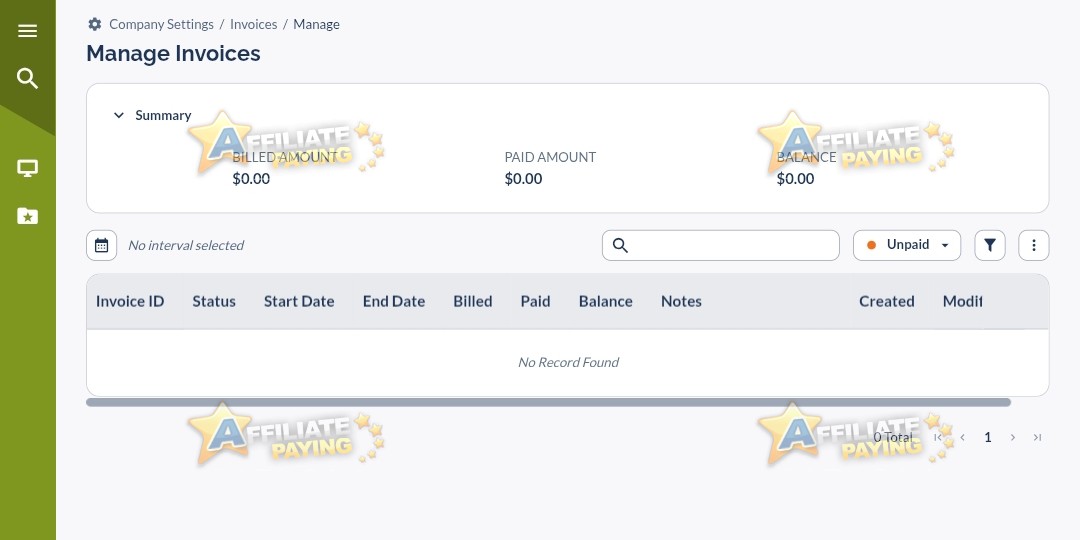Sort by Modified column header
The image size is (1080, 540).
pos(962,301)
